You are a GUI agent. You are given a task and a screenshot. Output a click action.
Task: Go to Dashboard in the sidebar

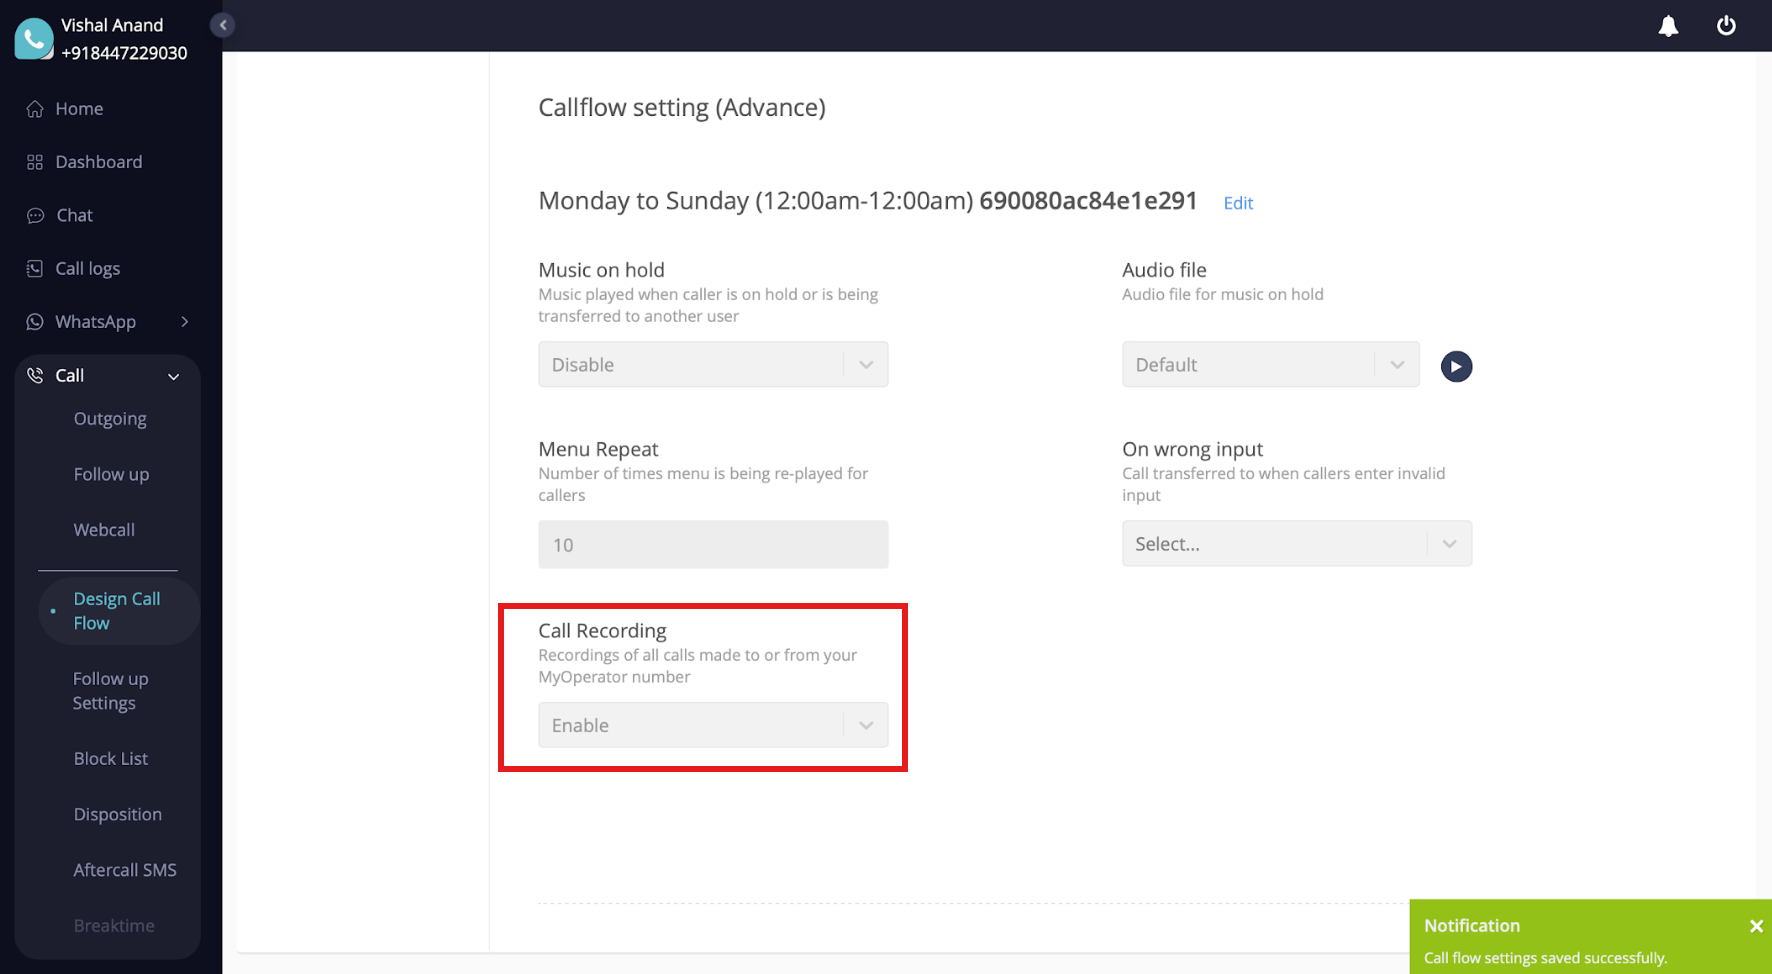pyautogui.click(x=98, y=162)
